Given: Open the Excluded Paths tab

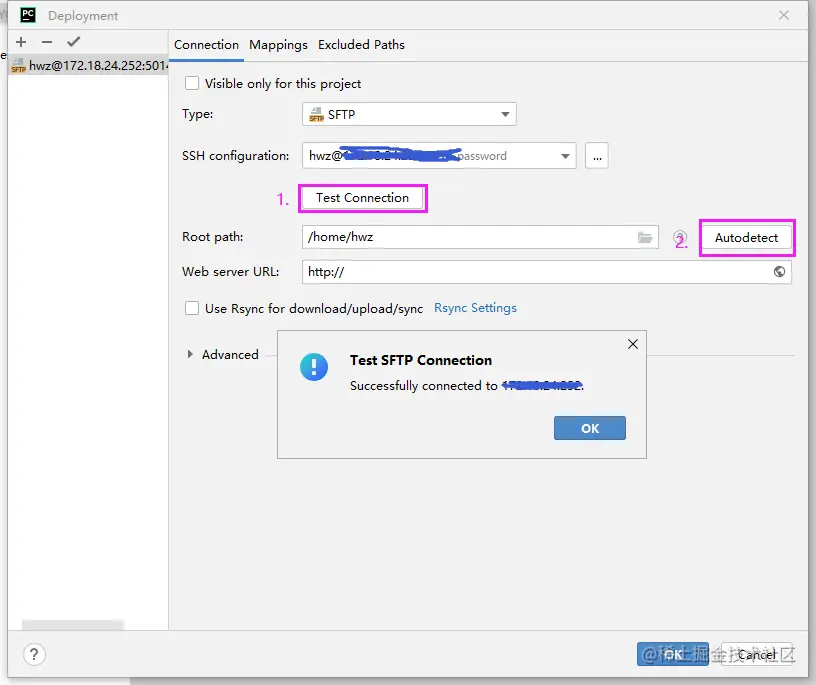Looking at the screenshot, I should coord(361,45).
